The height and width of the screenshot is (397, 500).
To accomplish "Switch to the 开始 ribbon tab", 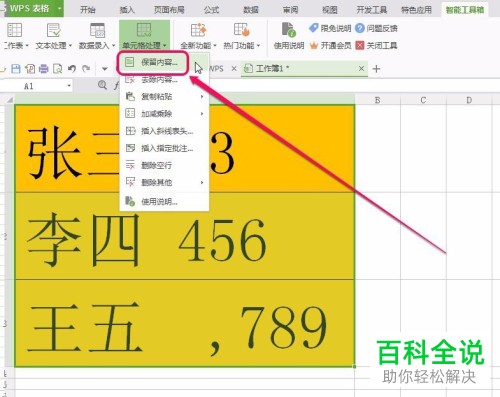I will tap(88, 10).
